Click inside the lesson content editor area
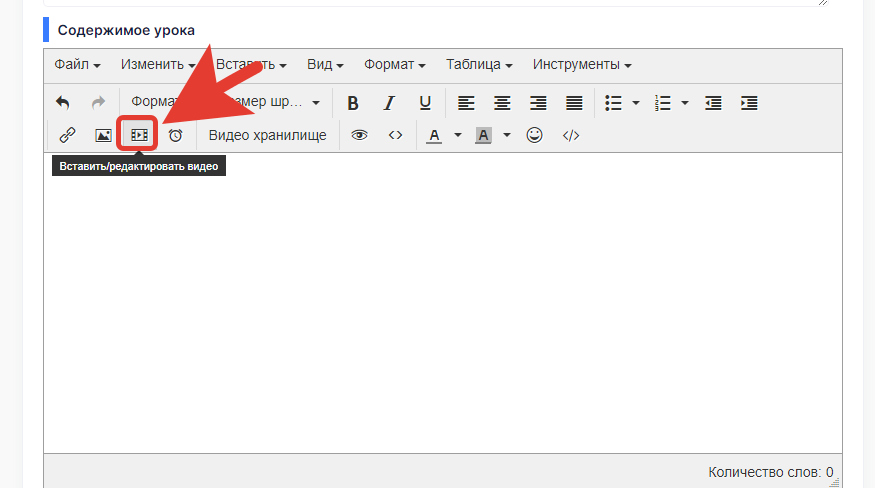Viewport: 875px width, 488px height. 443,303
